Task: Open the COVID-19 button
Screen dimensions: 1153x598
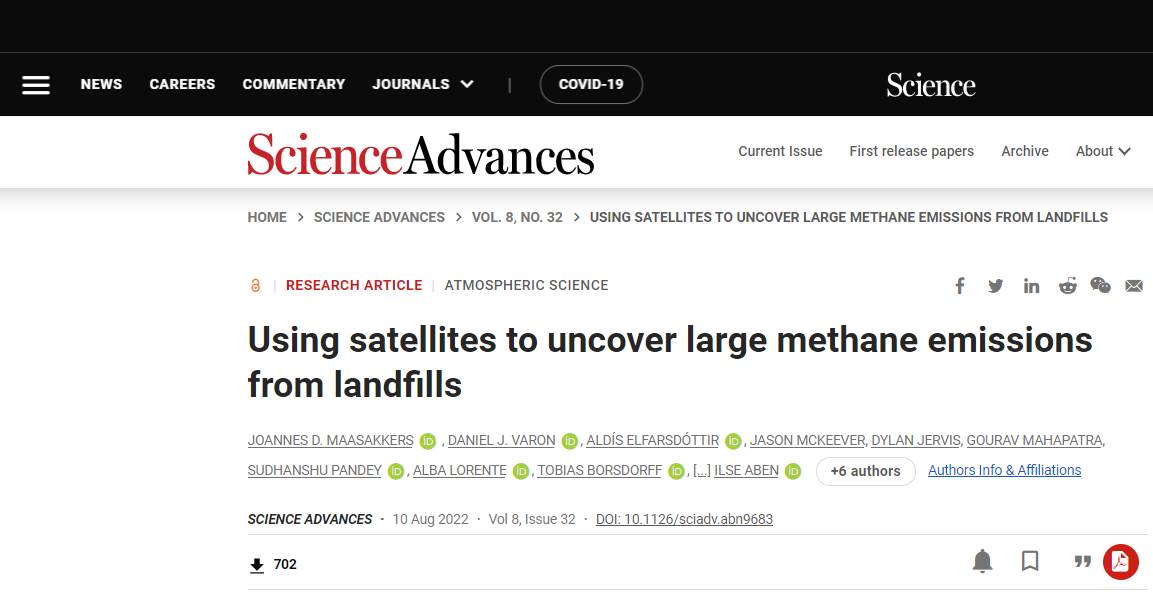Action: click(x=591, y=85)
